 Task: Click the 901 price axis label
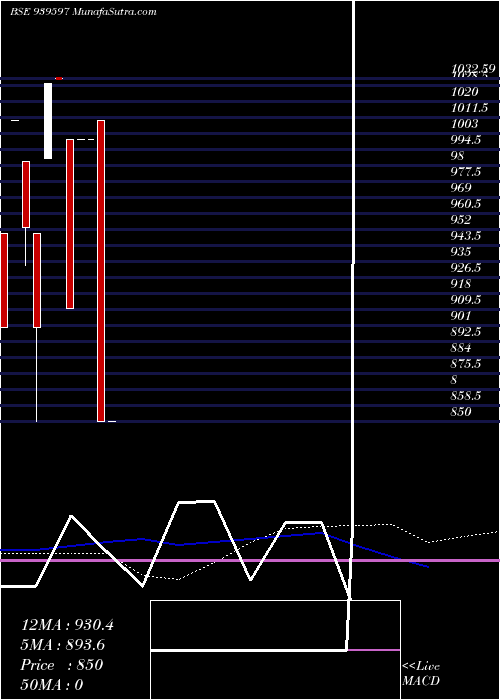pos(461,316)
